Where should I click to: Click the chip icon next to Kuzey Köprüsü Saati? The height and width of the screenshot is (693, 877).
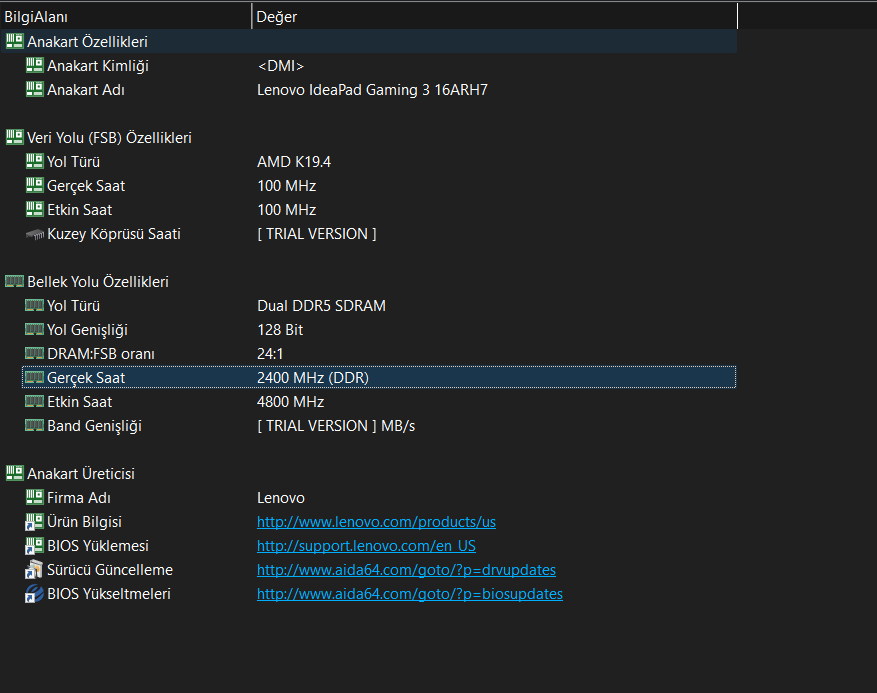34,234
